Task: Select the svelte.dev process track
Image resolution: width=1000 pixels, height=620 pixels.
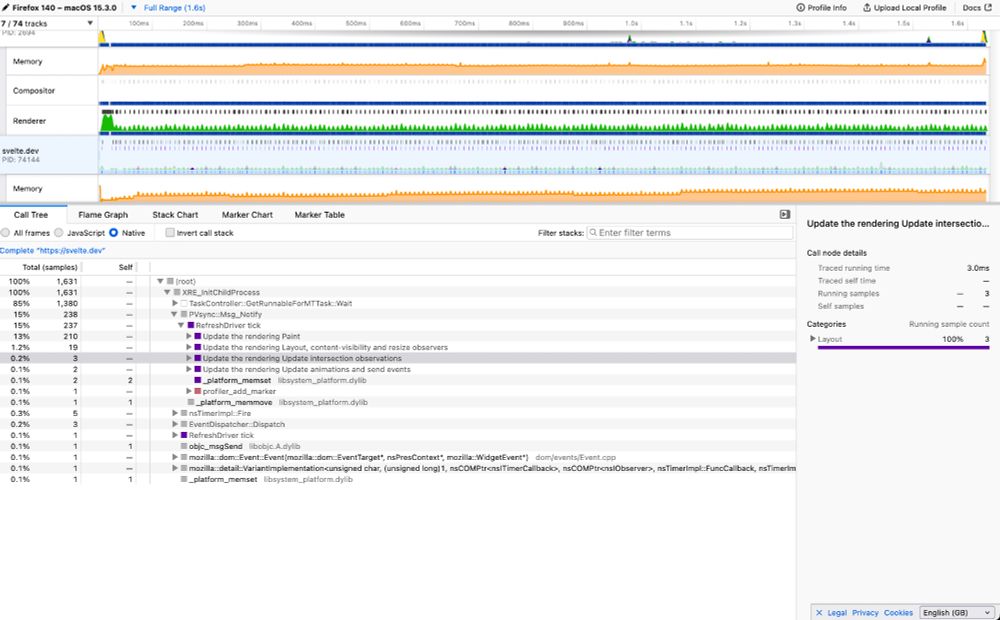Action: [x=49, y=155]
